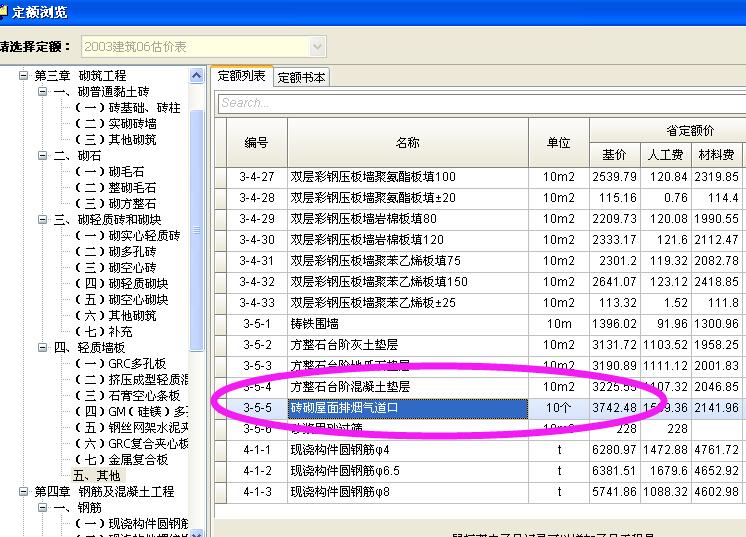Image resolution: width=746 pixels, height=537 pixels.
Task: Select highlighted cell 砖砌屋面排烟气道口
Action: click(408, 409)
